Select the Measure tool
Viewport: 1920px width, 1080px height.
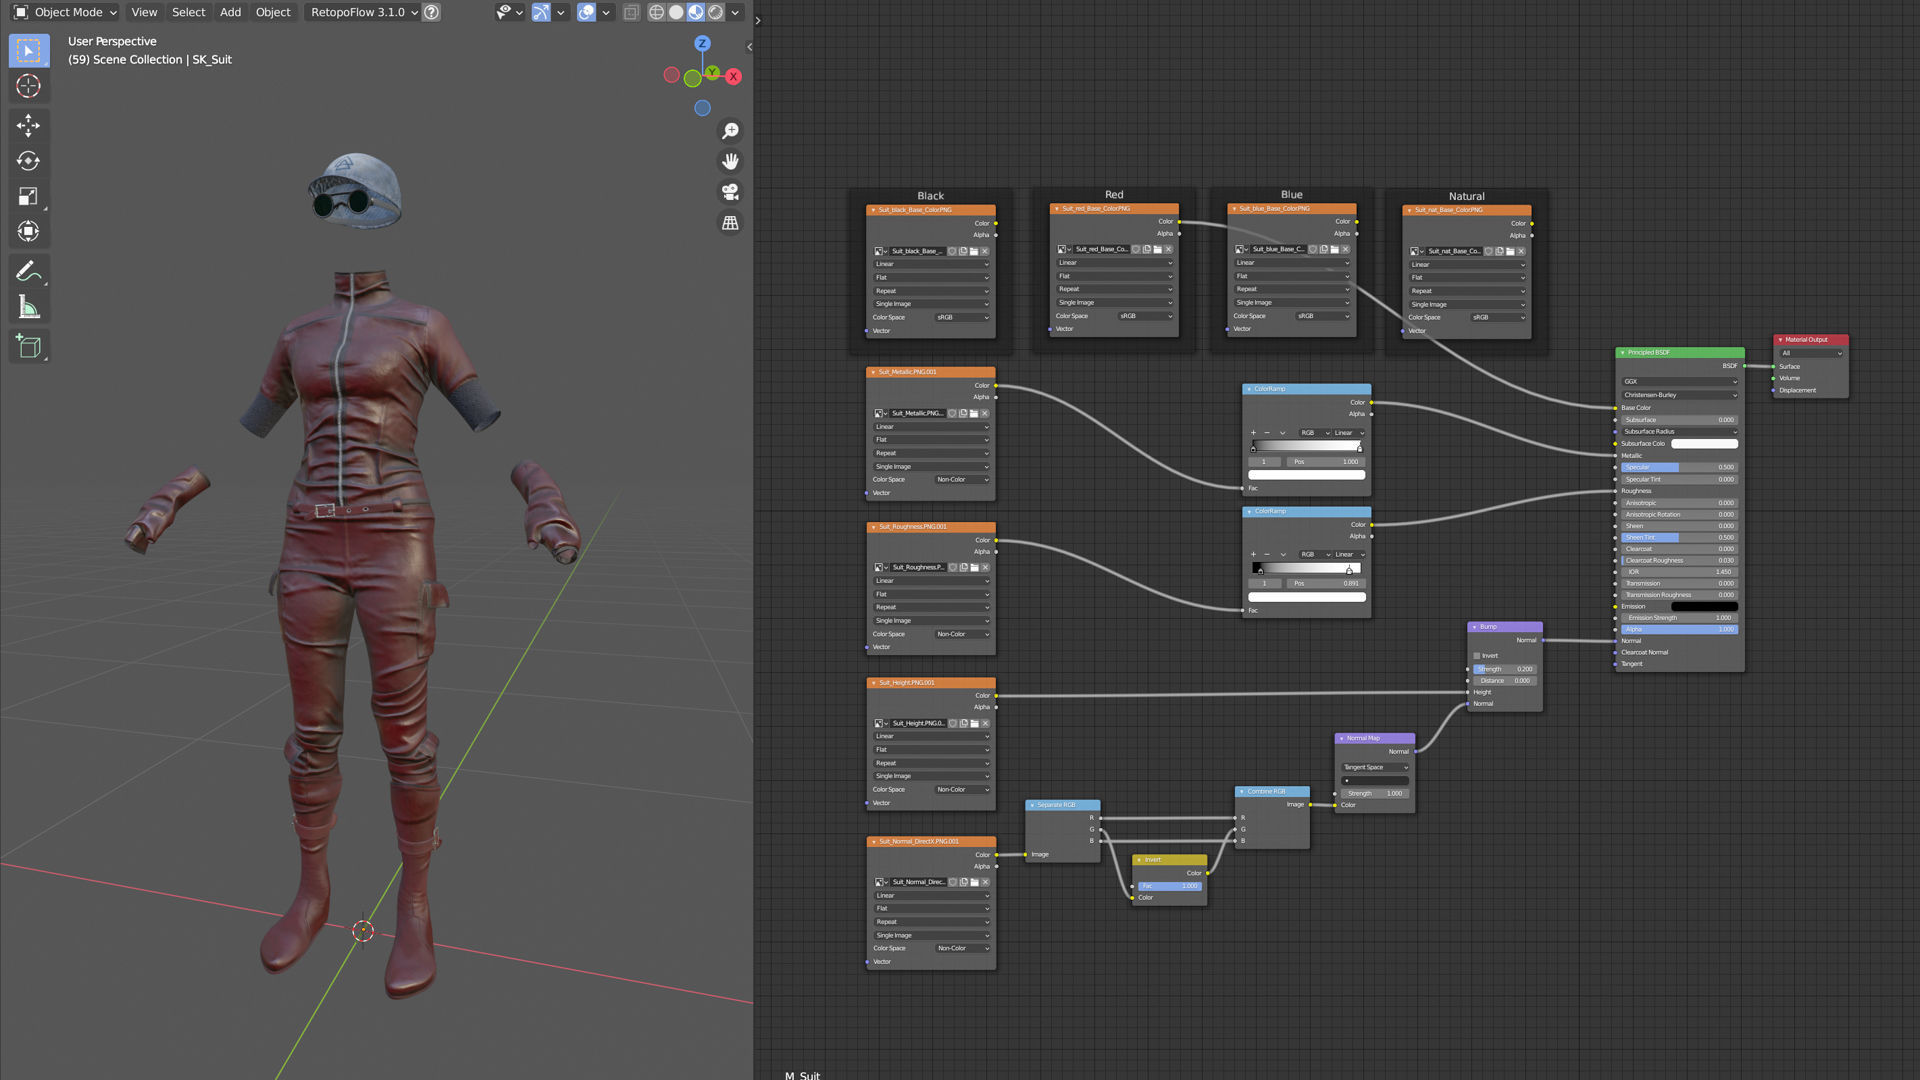coord(28,308)
